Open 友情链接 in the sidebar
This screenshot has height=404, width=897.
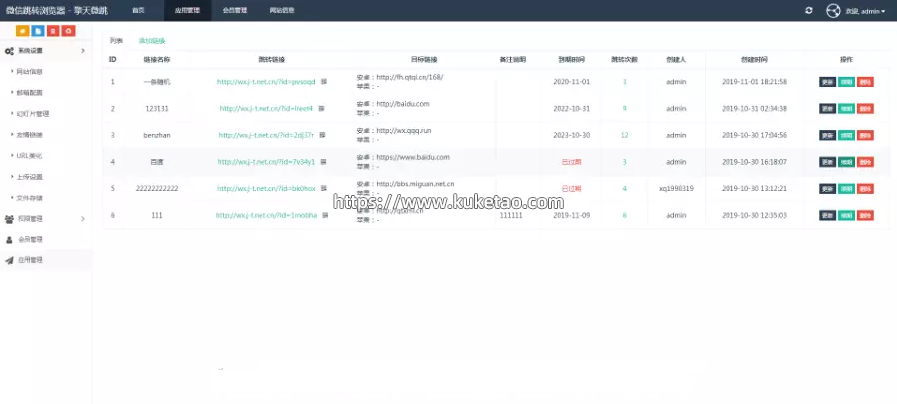(30, 135)
